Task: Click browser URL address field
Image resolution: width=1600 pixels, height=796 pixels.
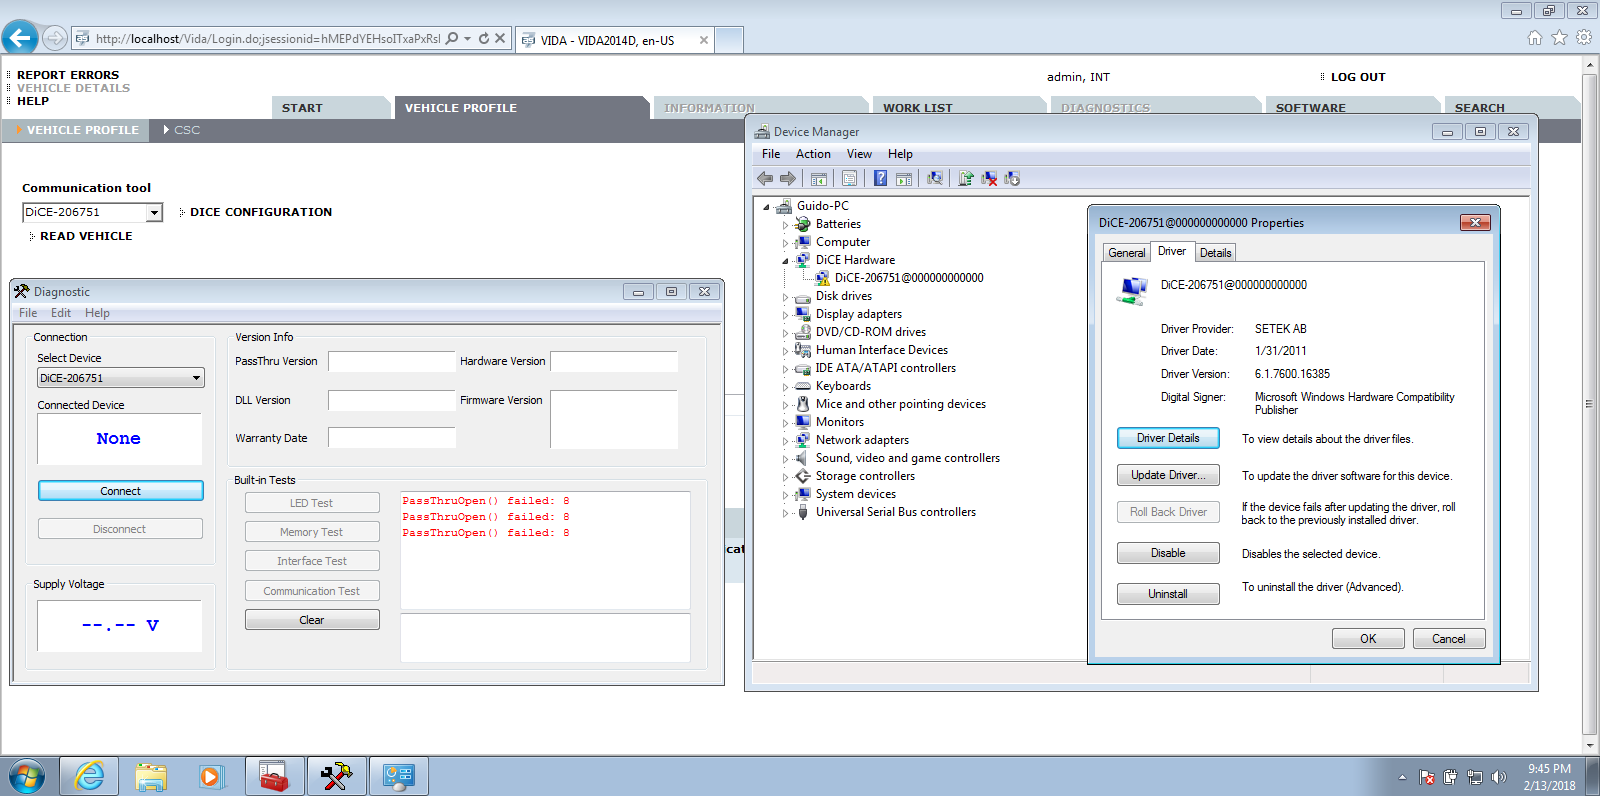Action: [x=267, y=39]
